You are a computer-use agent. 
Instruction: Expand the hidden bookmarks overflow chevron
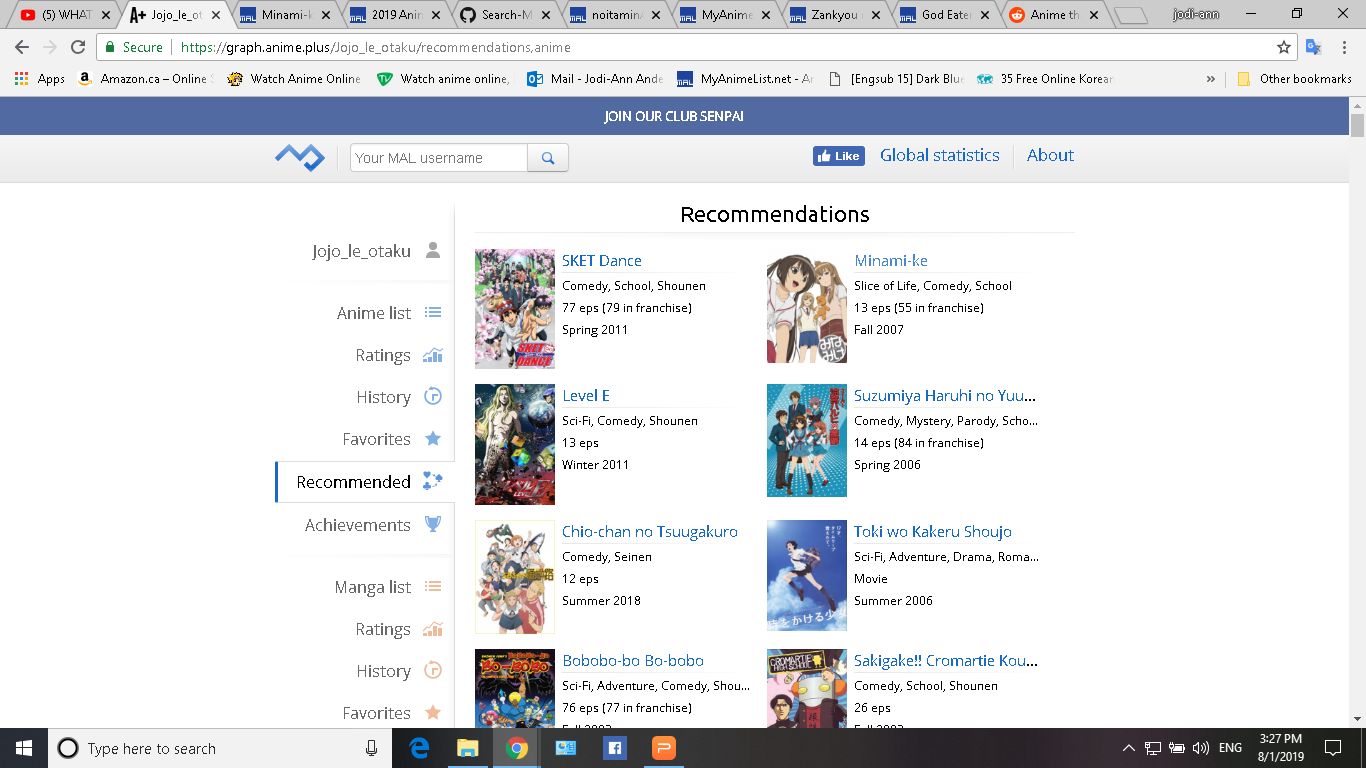(x=1211, y=79)
